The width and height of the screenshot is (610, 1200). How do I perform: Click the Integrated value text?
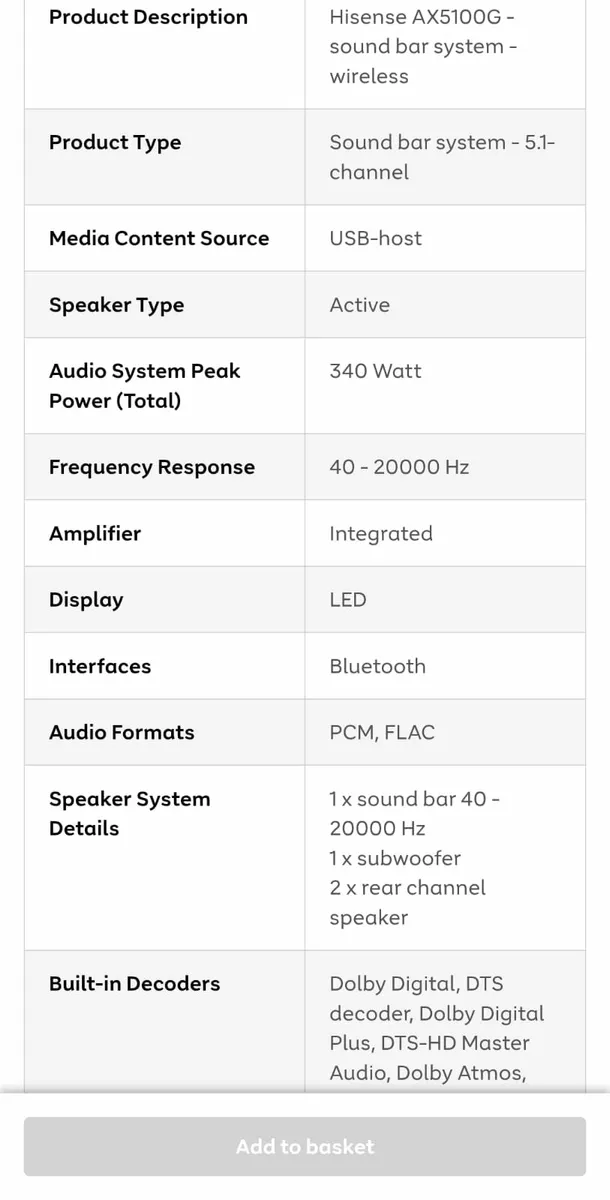[x=380, y=533]
